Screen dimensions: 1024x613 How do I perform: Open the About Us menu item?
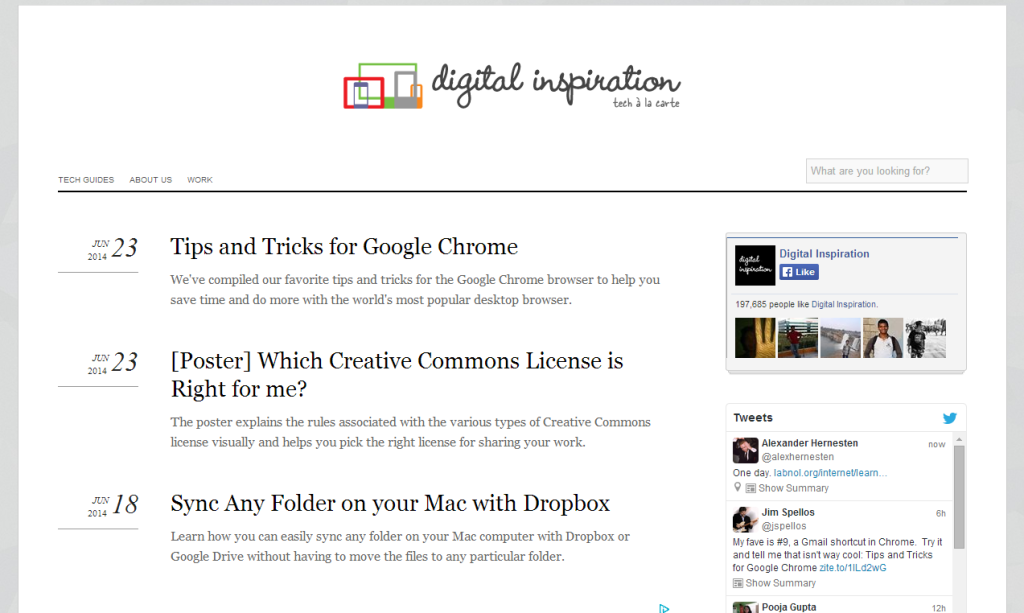coord(150,180)
